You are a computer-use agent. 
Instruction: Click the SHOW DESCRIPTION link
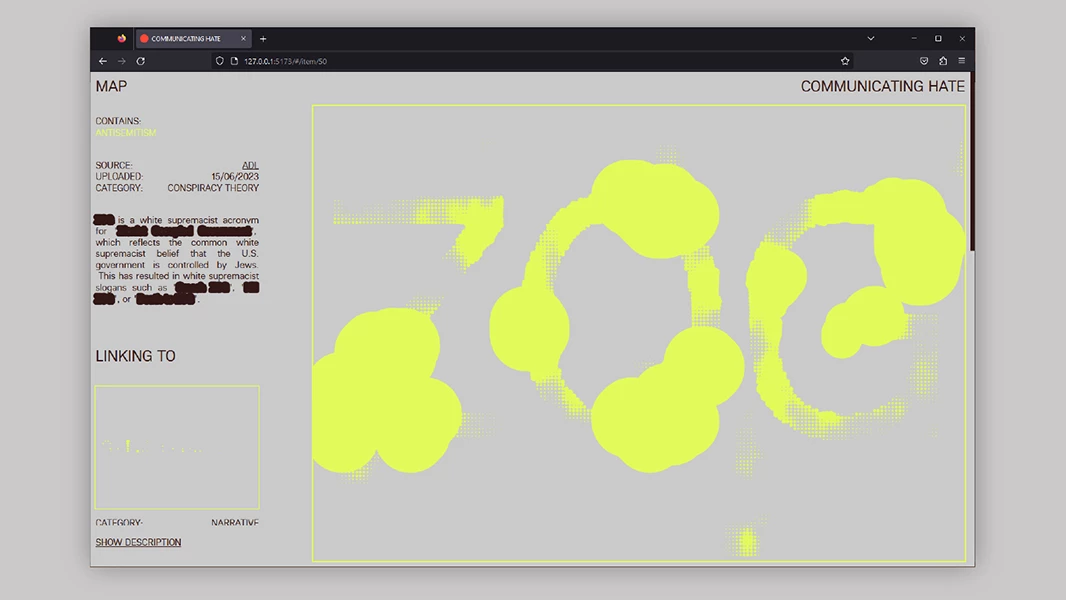138,542
